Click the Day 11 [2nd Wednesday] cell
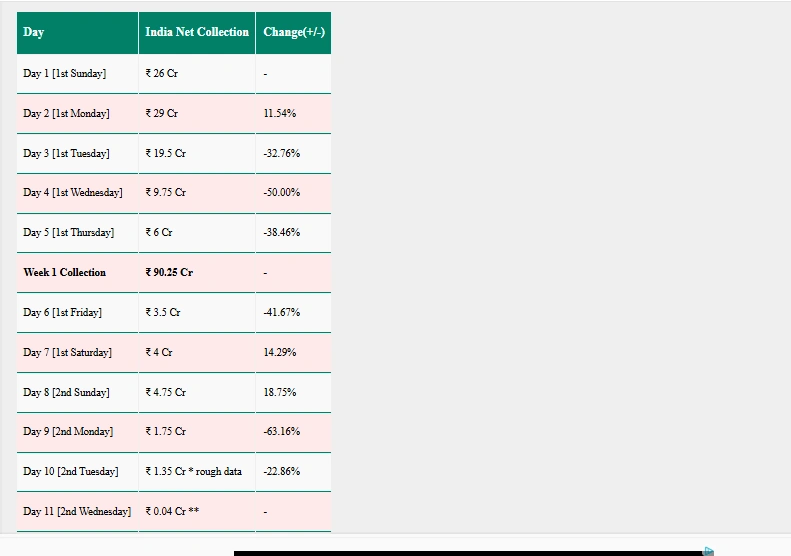The image size is (791, 556). (x=77, y=512)
